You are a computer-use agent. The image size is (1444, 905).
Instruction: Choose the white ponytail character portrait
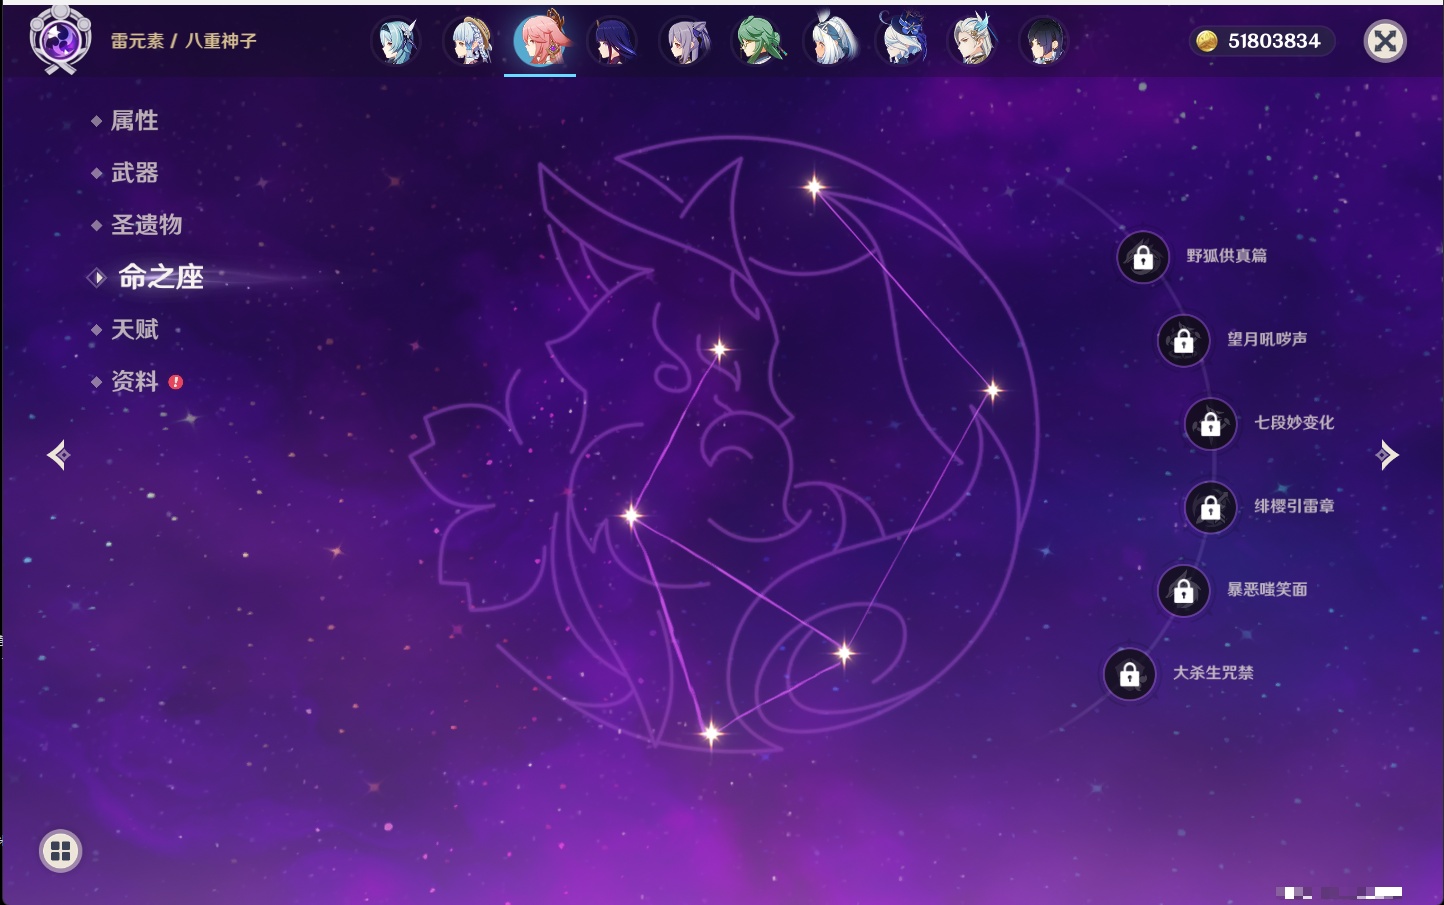[830, 42]
